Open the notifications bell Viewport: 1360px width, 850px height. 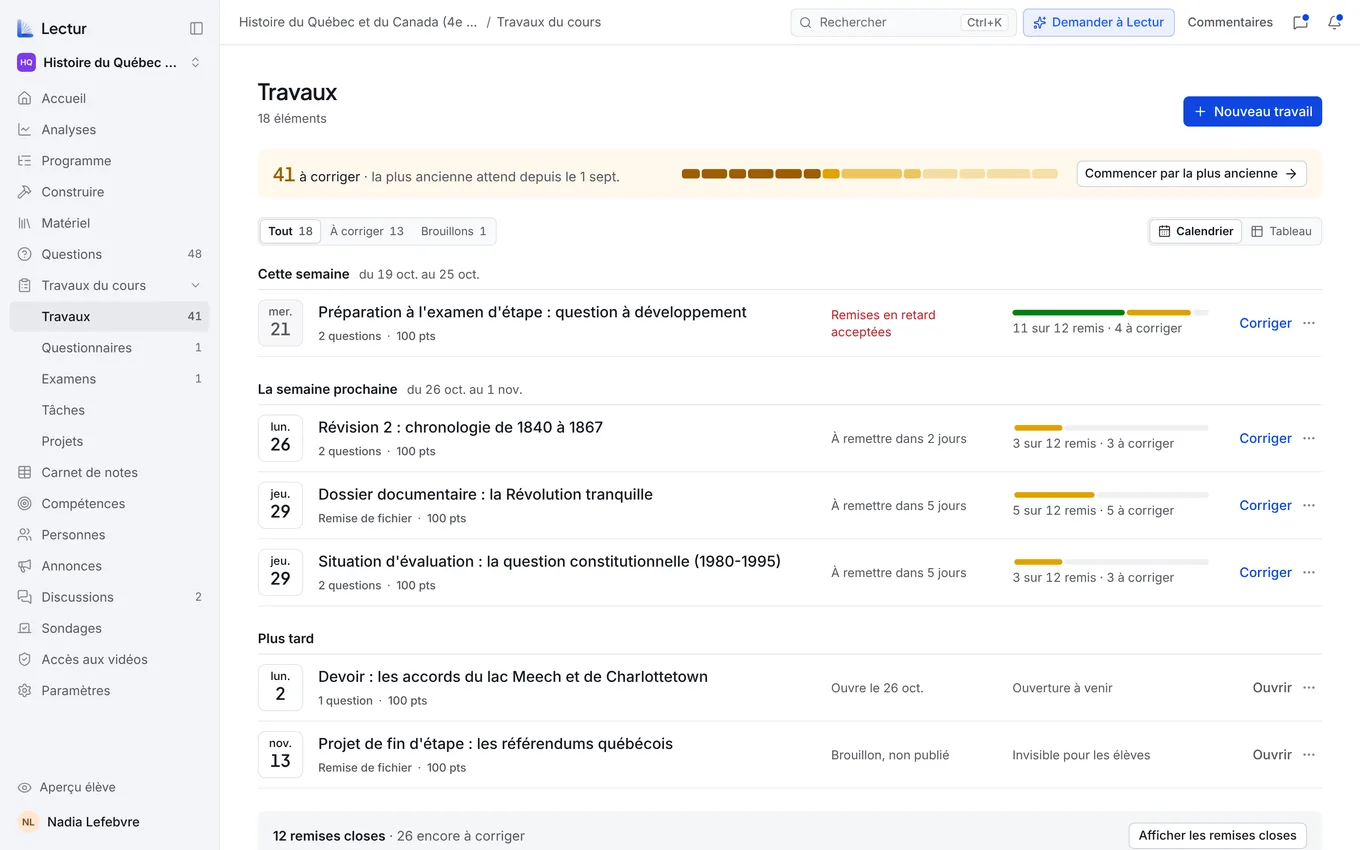[x=1334, y=22]
